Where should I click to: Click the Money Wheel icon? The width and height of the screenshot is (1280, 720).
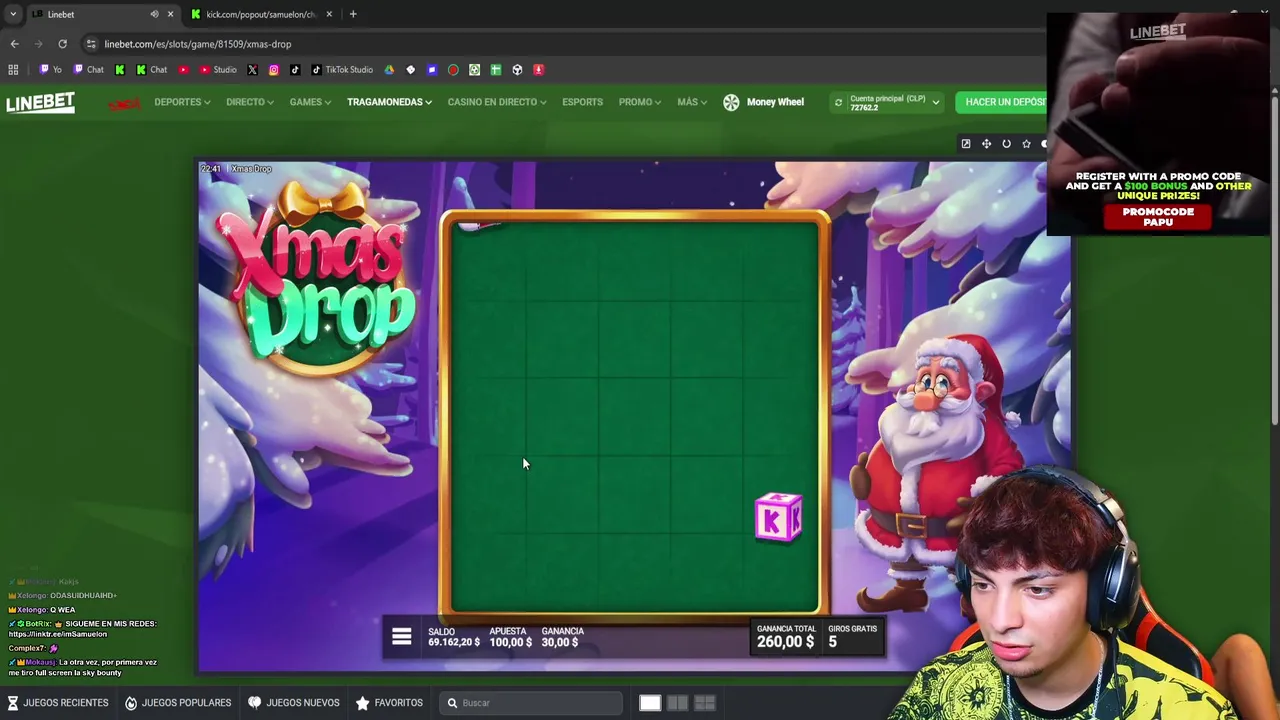[x=731, y=102]
